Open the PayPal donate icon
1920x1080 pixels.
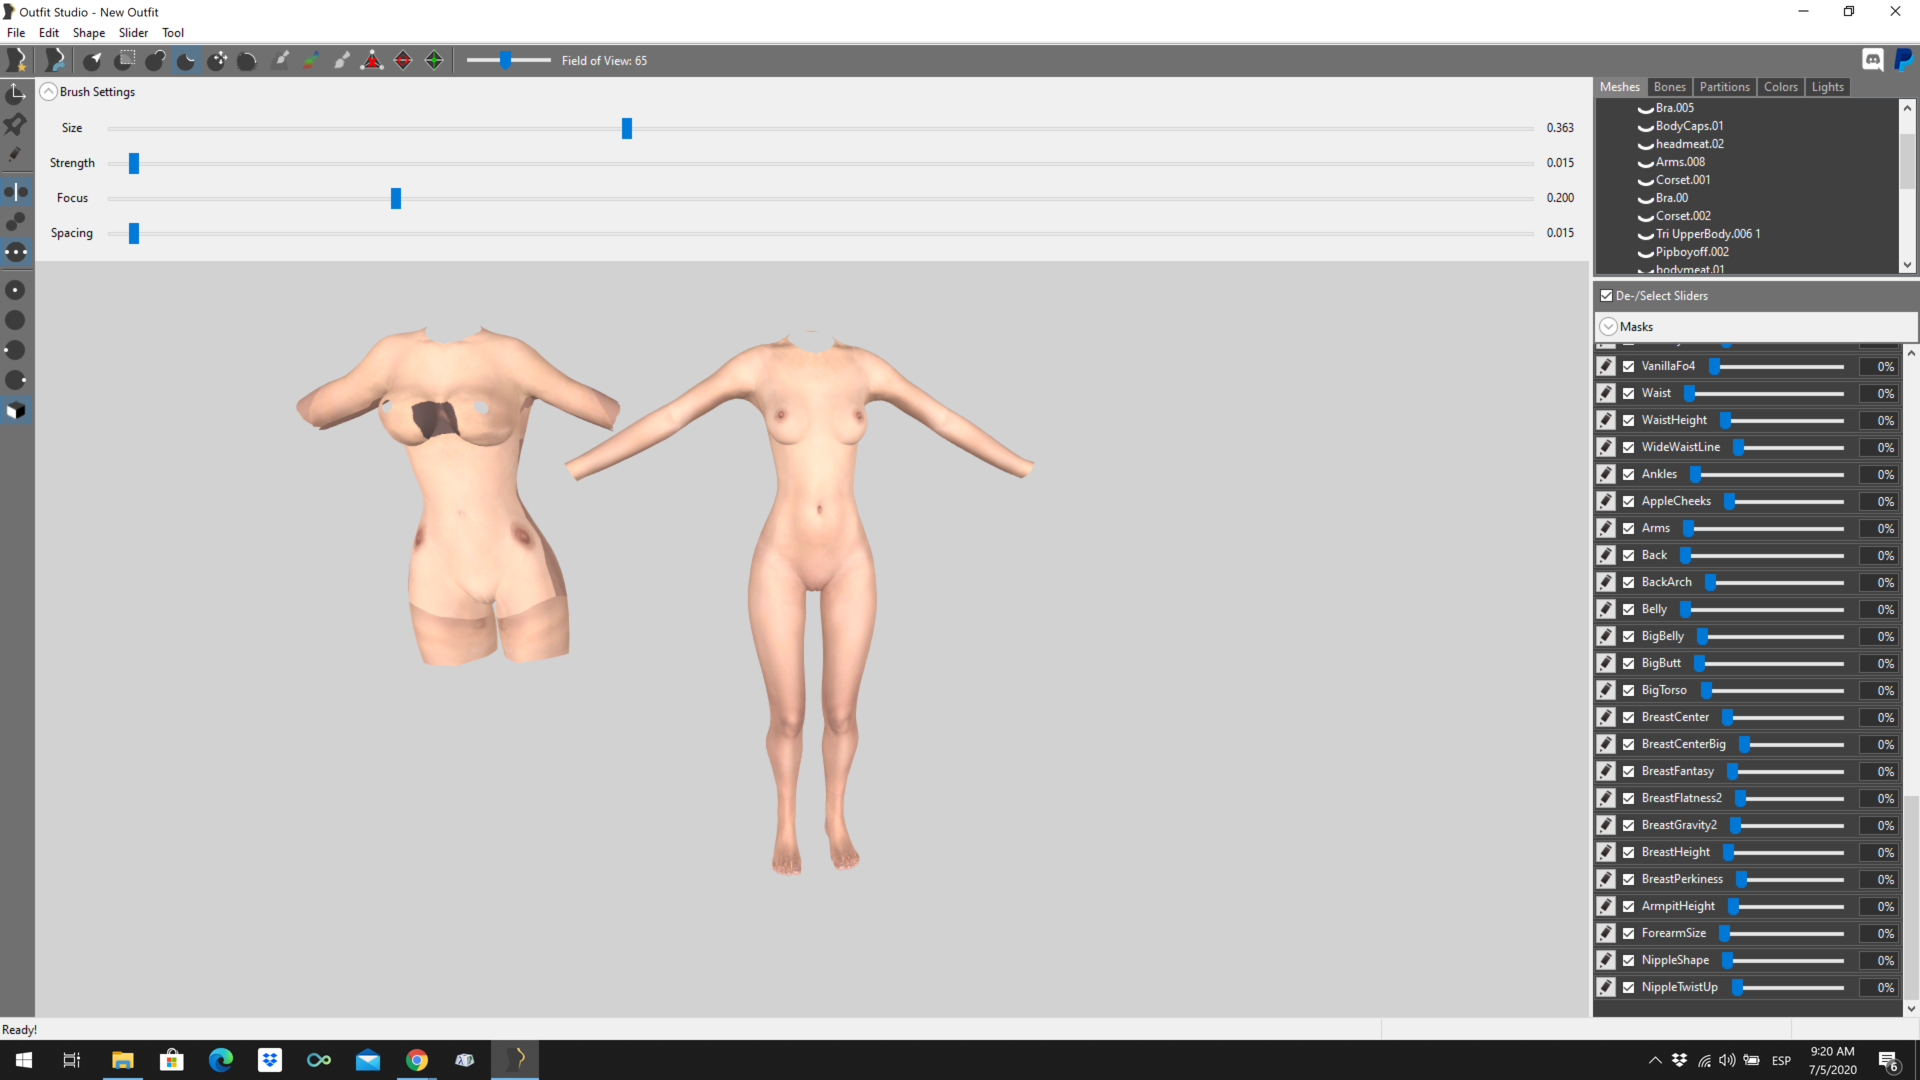pyautogui.click(x=1904, y=61)
